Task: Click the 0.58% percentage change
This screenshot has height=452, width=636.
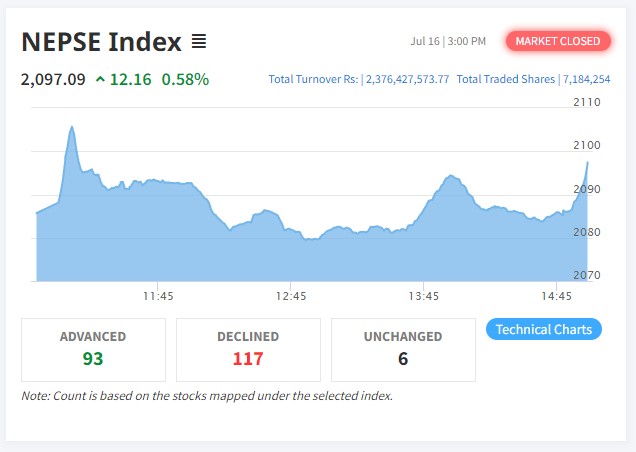Action: pos(185,79)
